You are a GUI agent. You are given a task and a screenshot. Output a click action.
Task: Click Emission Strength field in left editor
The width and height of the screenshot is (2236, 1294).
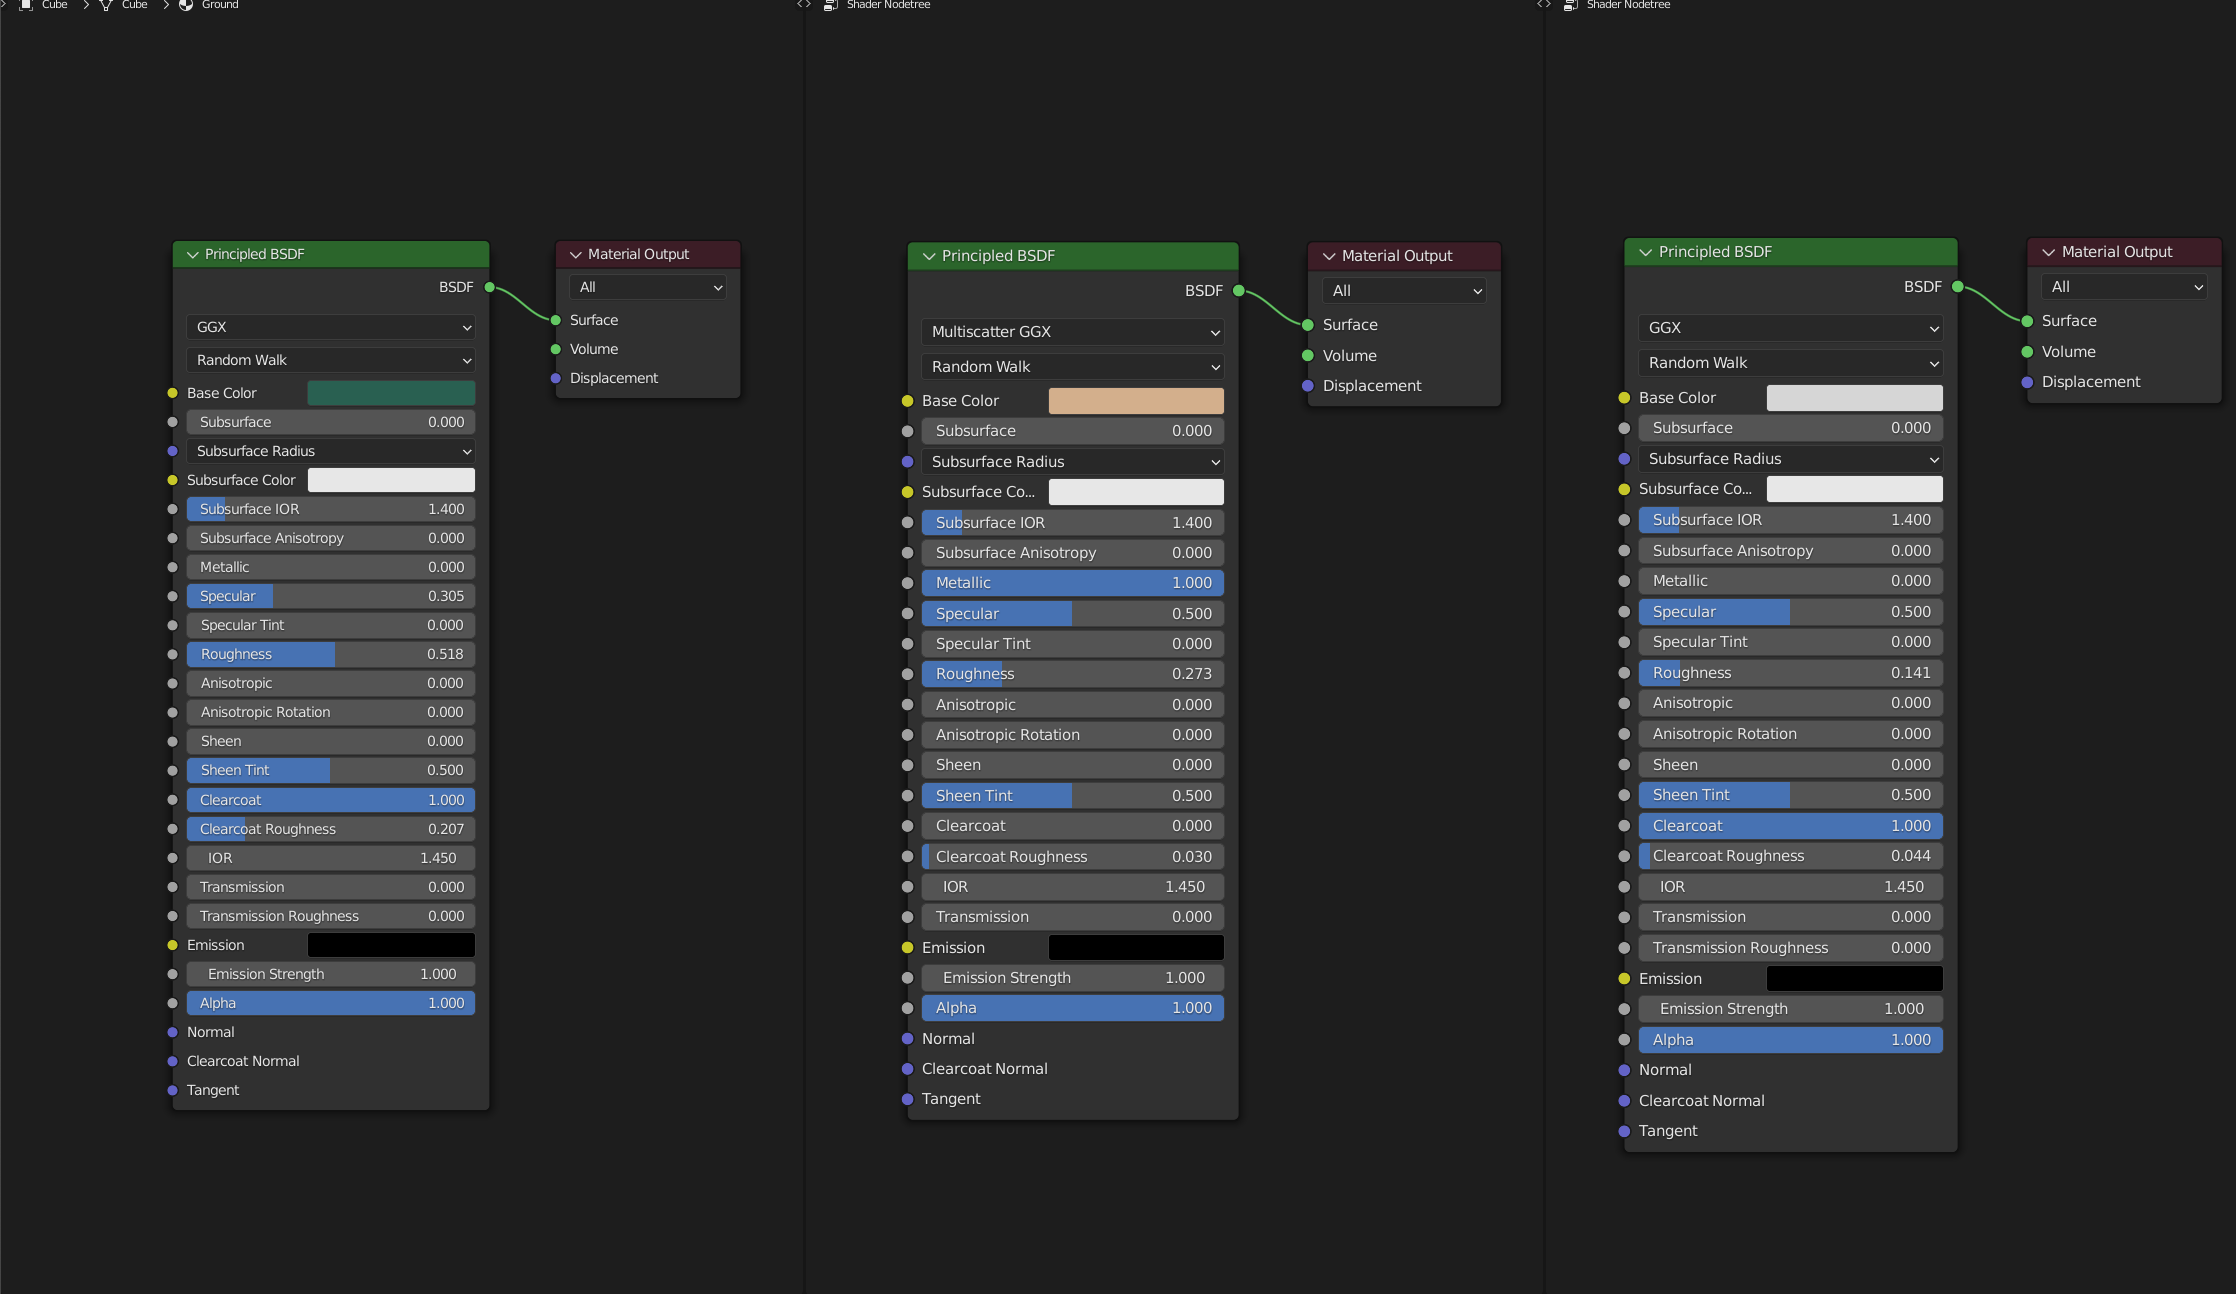(330, 974)
